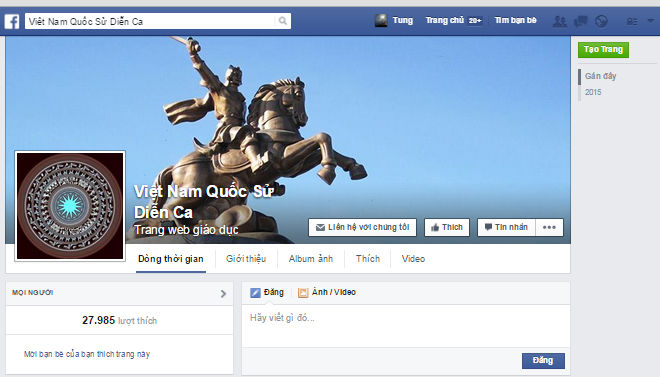Viewport: 660px width, 377px height.
Task: Open the privacy shortcuts lock icon
Action: pos(632,21)
